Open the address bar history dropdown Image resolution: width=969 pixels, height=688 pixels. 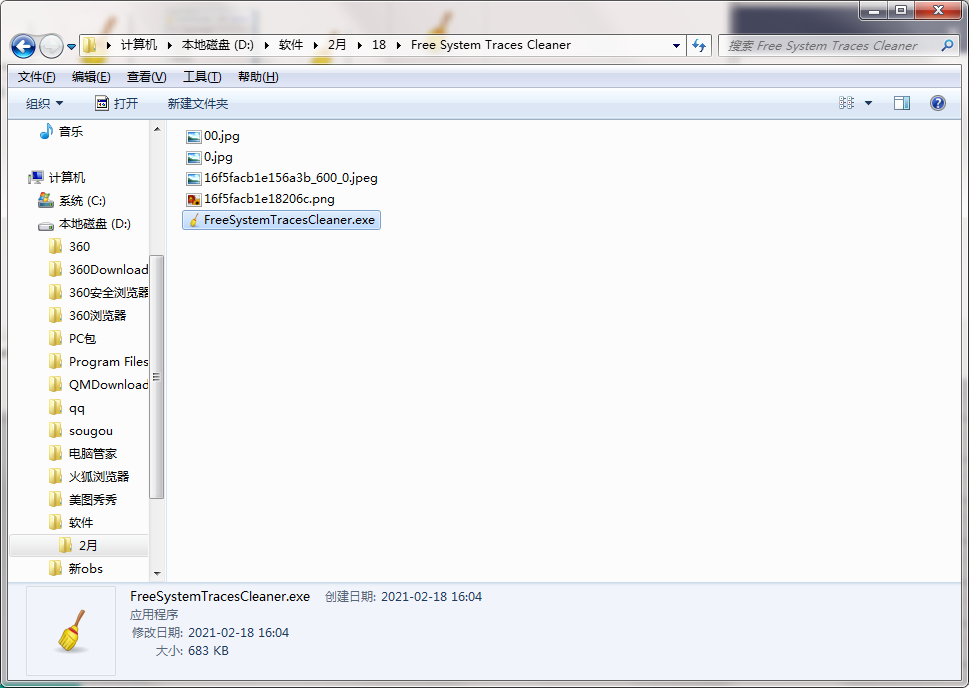click(x=676, y=46)
